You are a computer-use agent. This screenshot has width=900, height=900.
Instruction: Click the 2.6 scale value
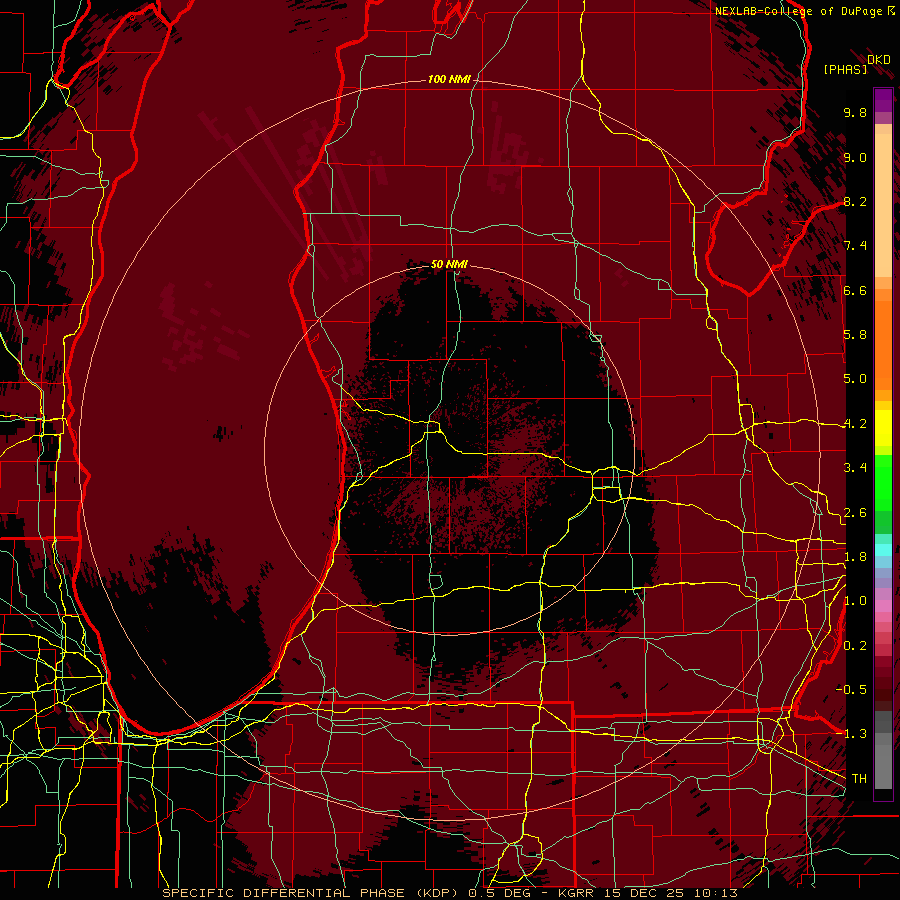855,513
